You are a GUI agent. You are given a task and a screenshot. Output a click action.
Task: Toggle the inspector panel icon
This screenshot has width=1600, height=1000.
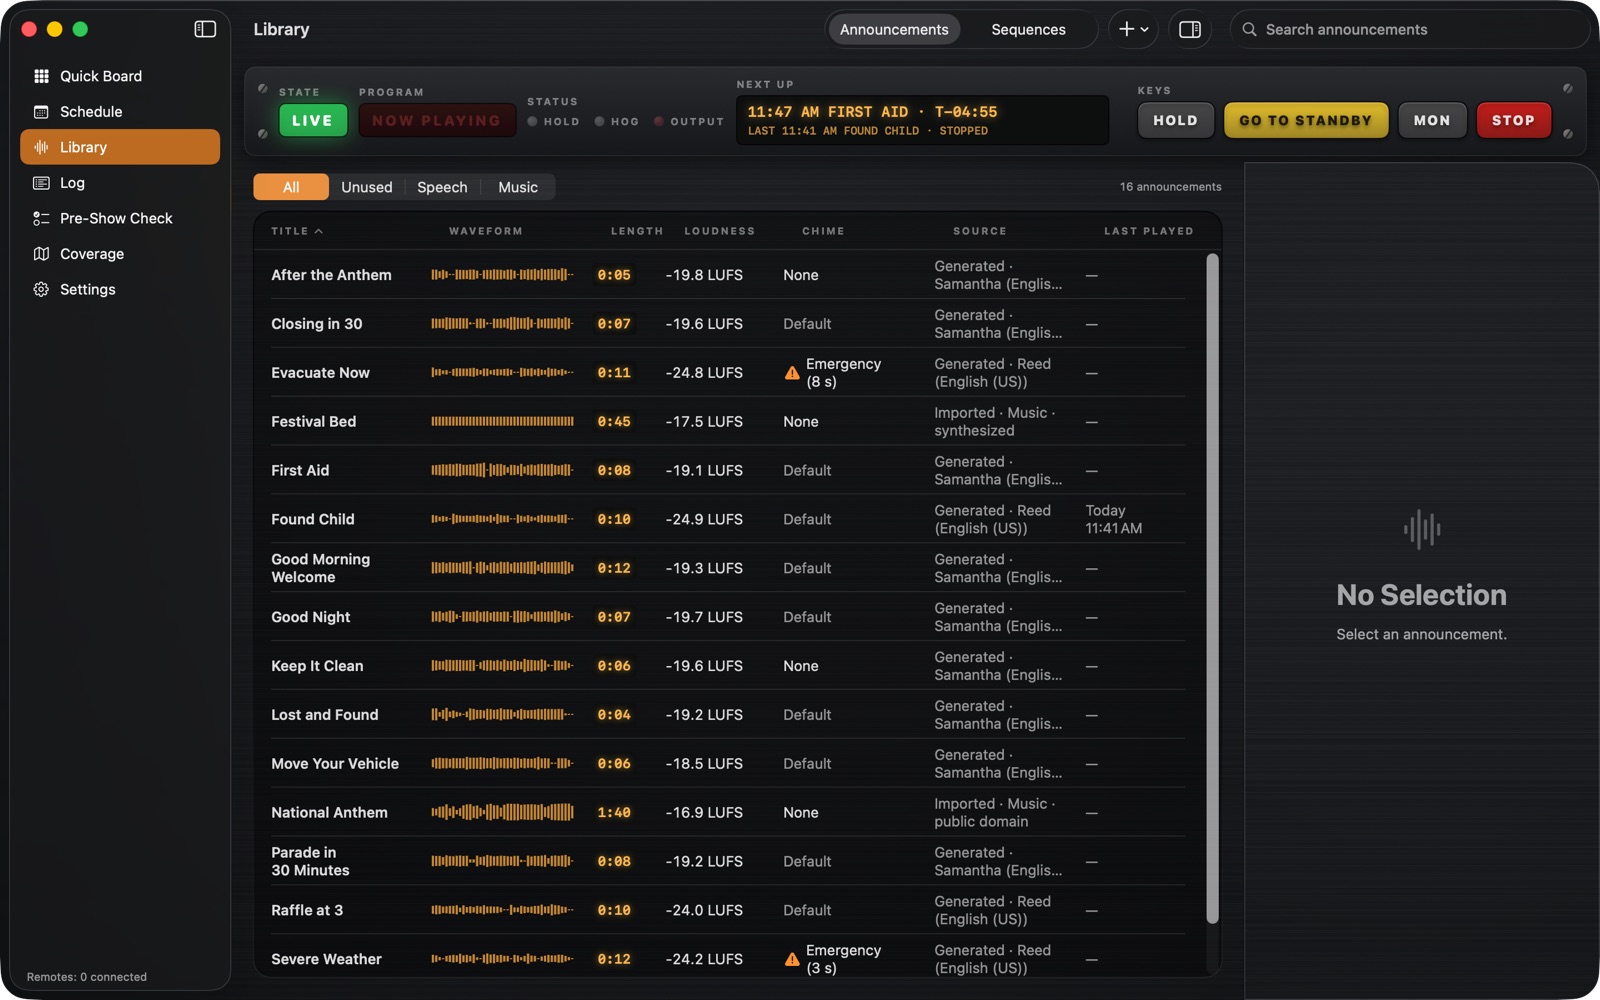tap(1190, 29)
